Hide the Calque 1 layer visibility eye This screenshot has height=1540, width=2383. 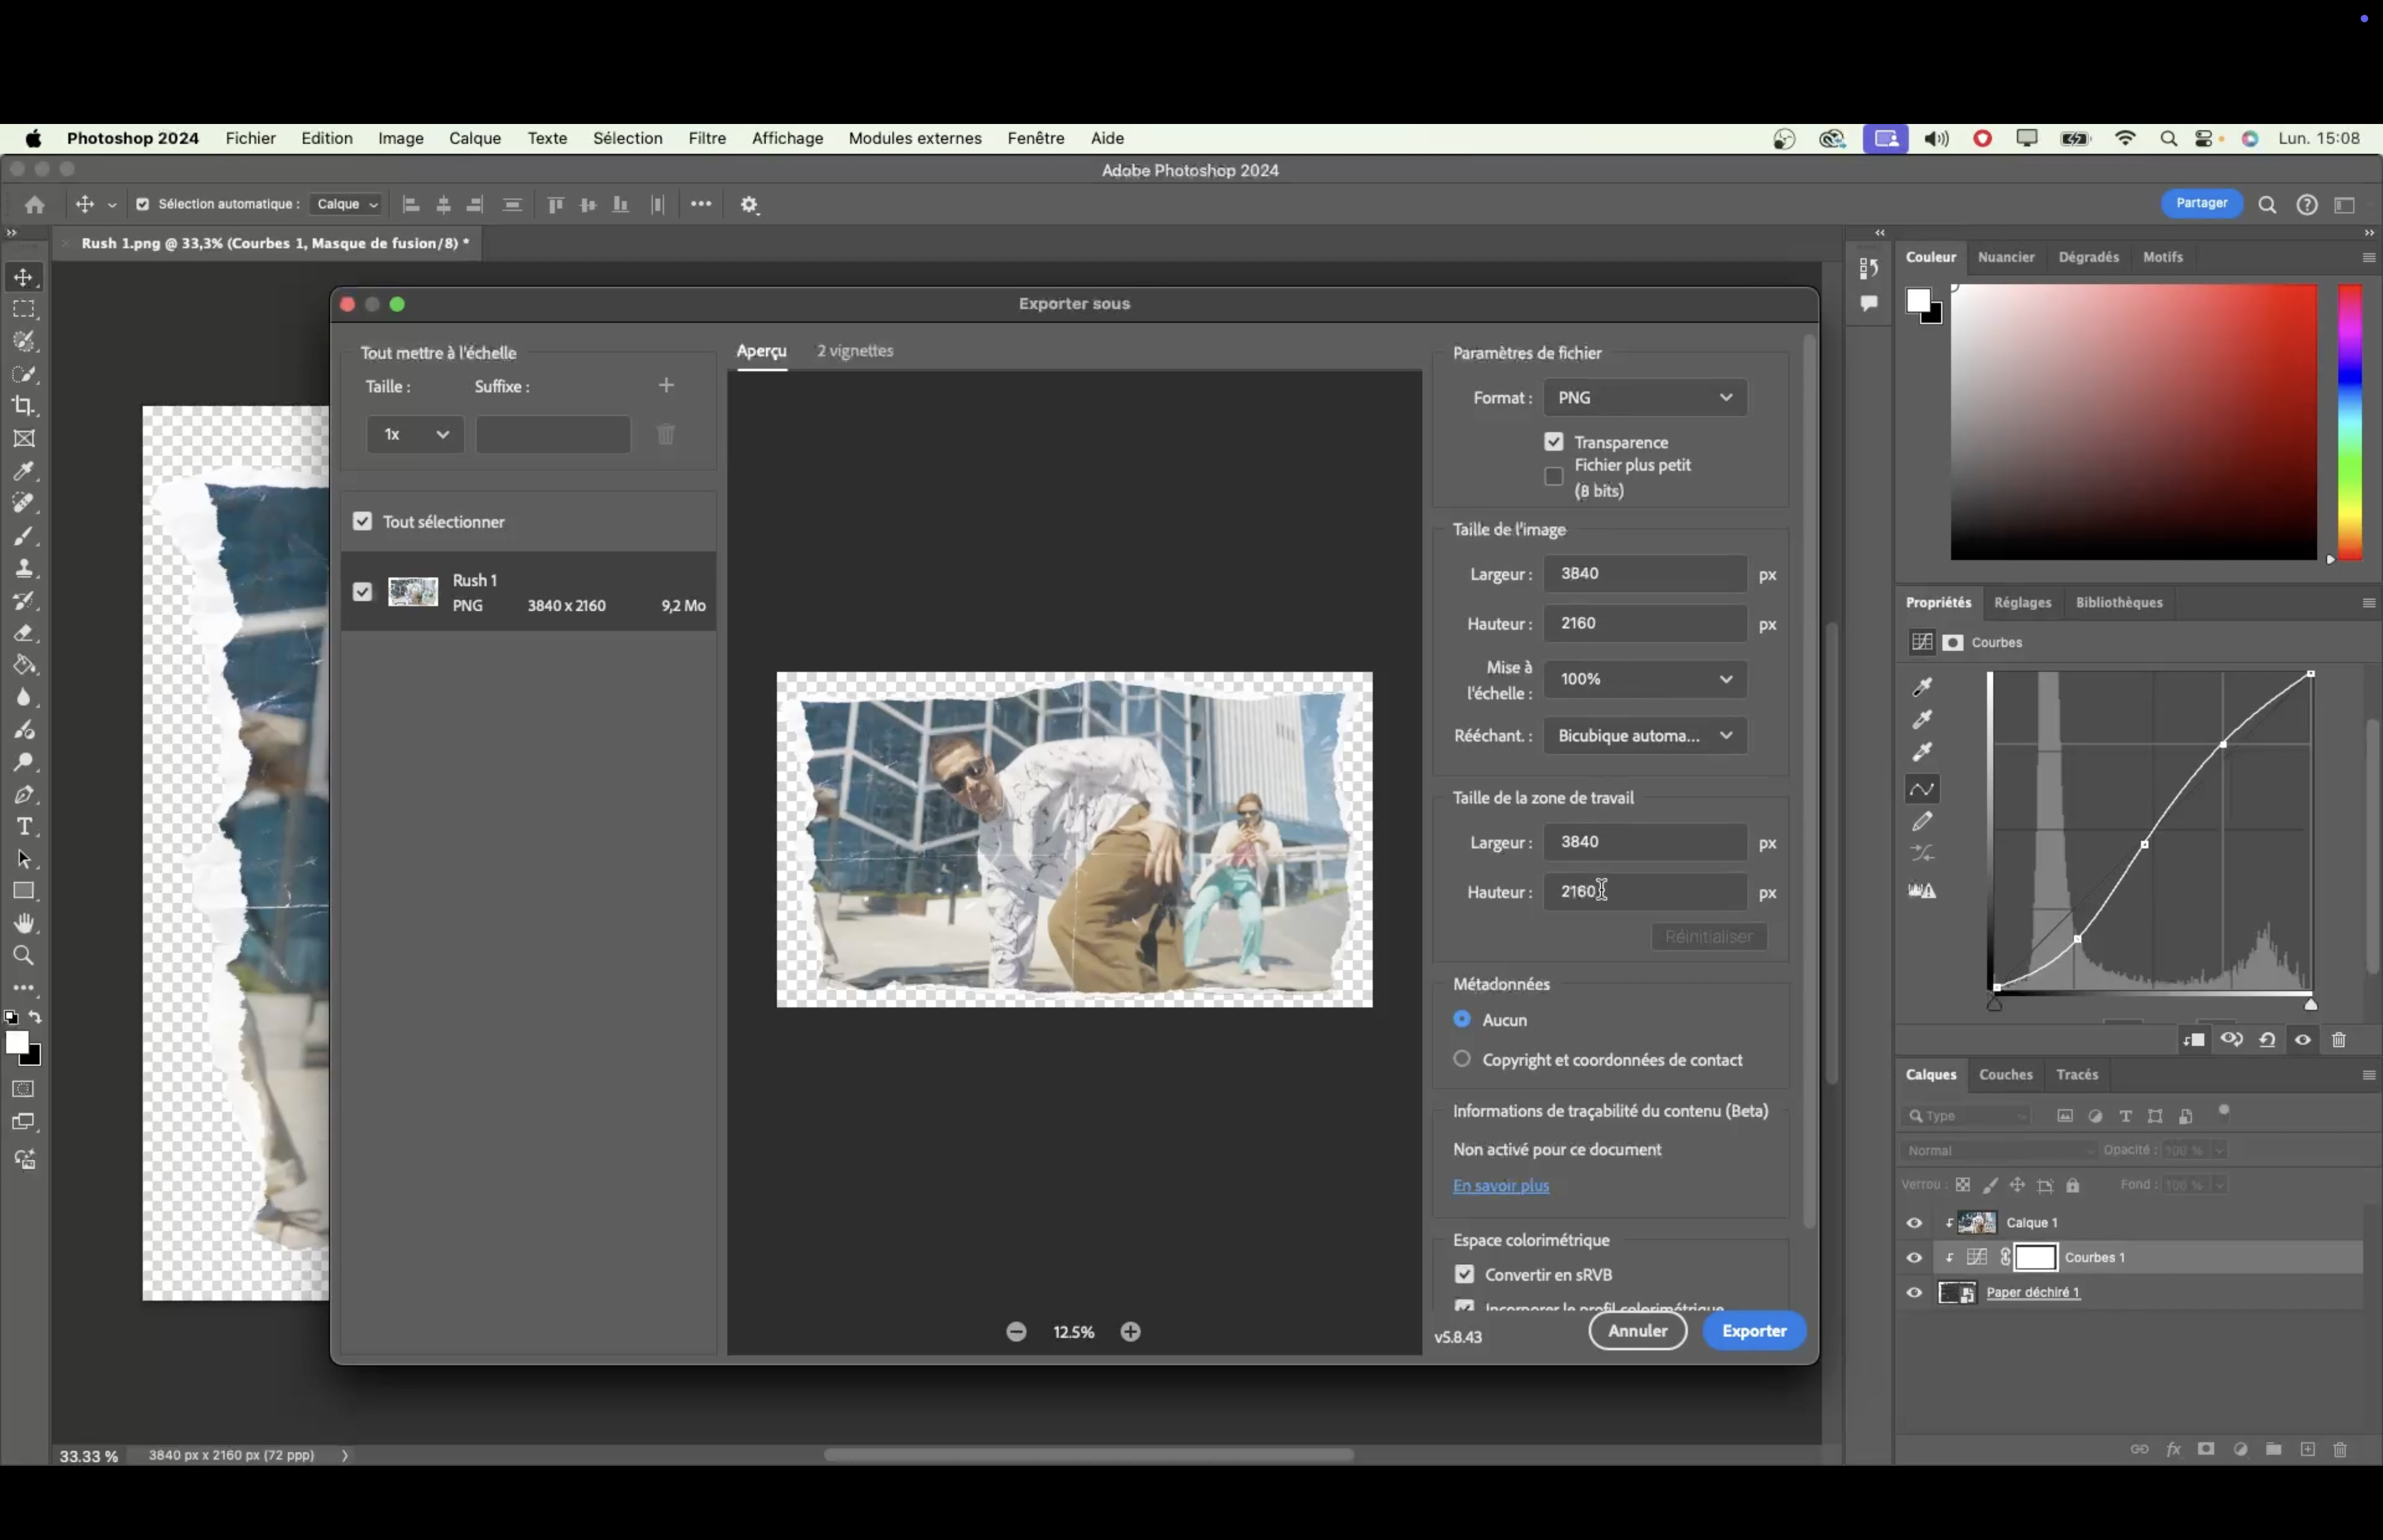pos(1914,1223)
